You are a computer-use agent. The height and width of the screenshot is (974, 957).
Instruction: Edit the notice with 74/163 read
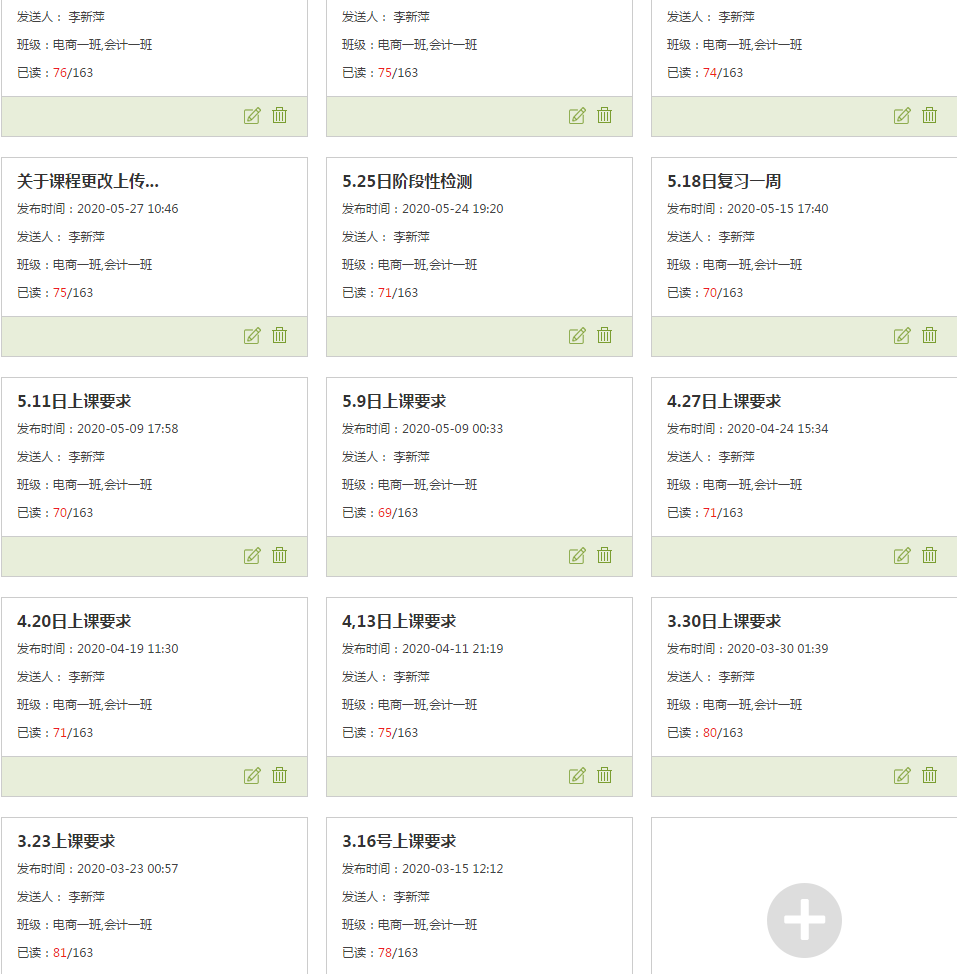coord(902,116)
